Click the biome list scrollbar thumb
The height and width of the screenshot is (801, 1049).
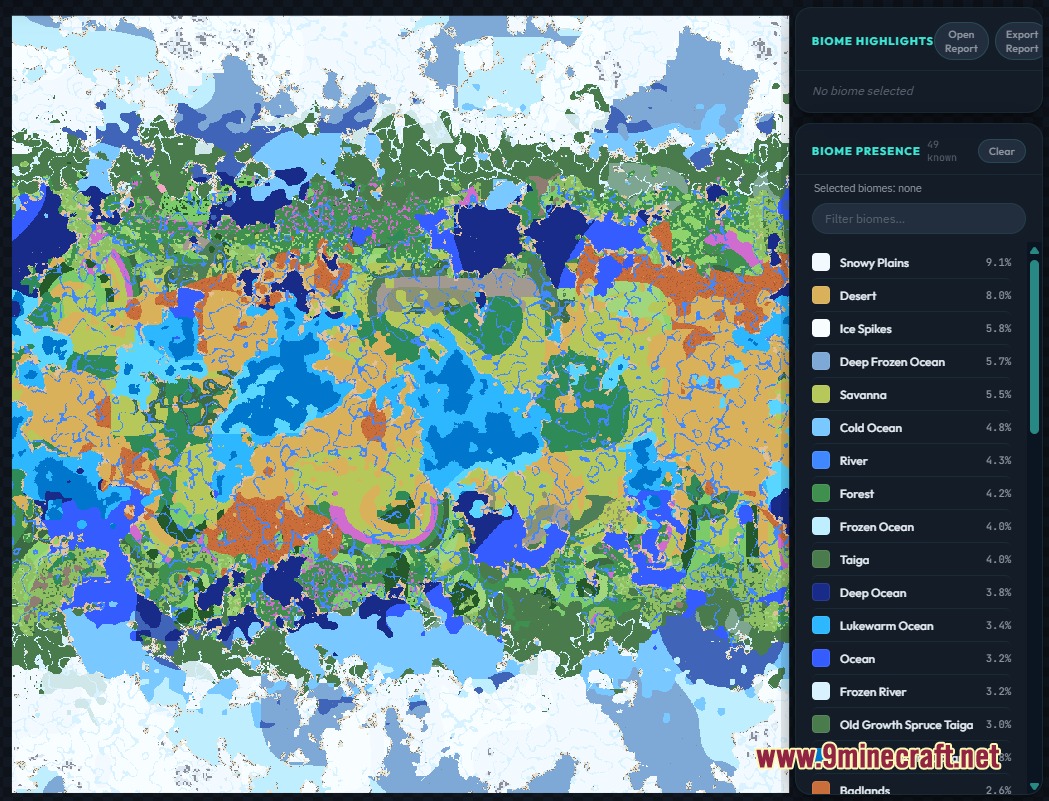(1034, 347)
